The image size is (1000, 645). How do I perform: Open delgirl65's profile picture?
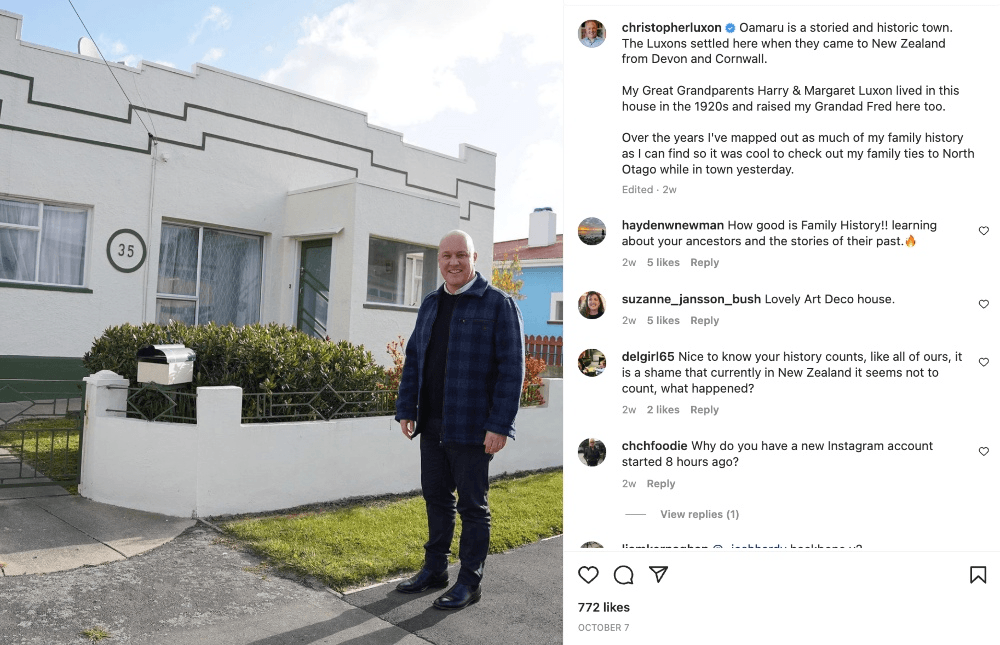click(x=592, y=362)
